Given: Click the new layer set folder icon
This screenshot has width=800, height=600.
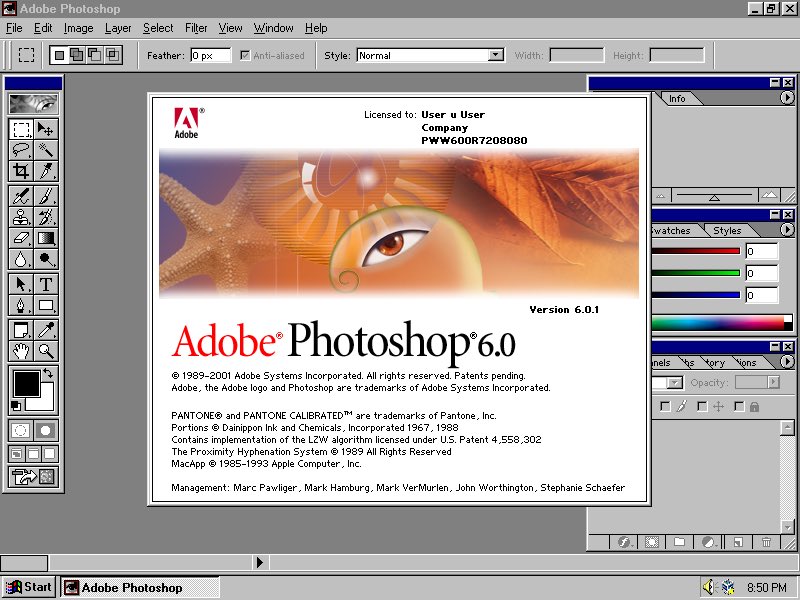Looking at the screenshot, I should [679, 542].
